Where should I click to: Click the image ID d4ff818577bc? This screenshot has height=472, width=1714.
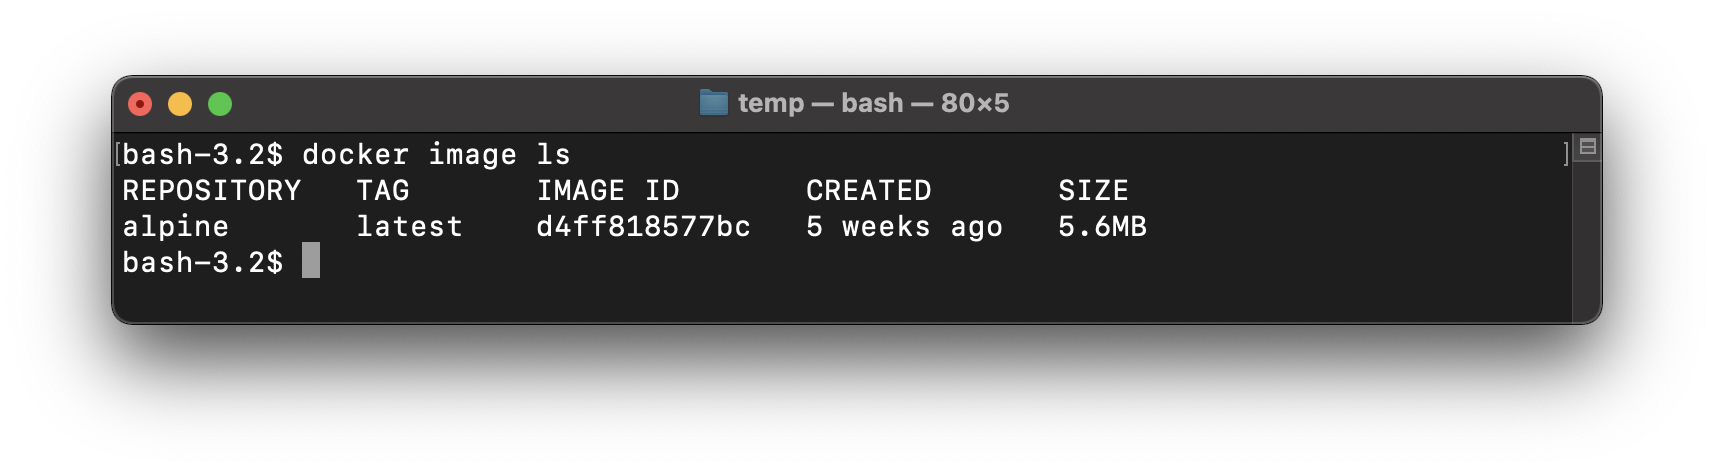tap(643, 227)
